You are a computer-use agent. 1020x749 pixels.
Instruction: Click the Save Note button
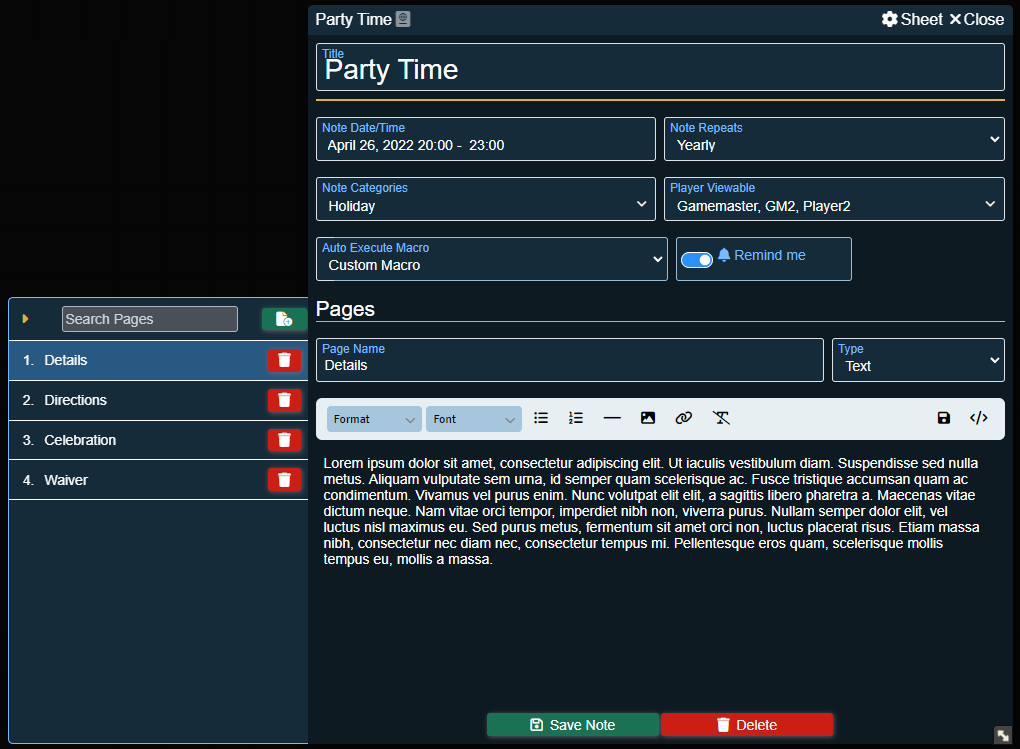point(573,725)
